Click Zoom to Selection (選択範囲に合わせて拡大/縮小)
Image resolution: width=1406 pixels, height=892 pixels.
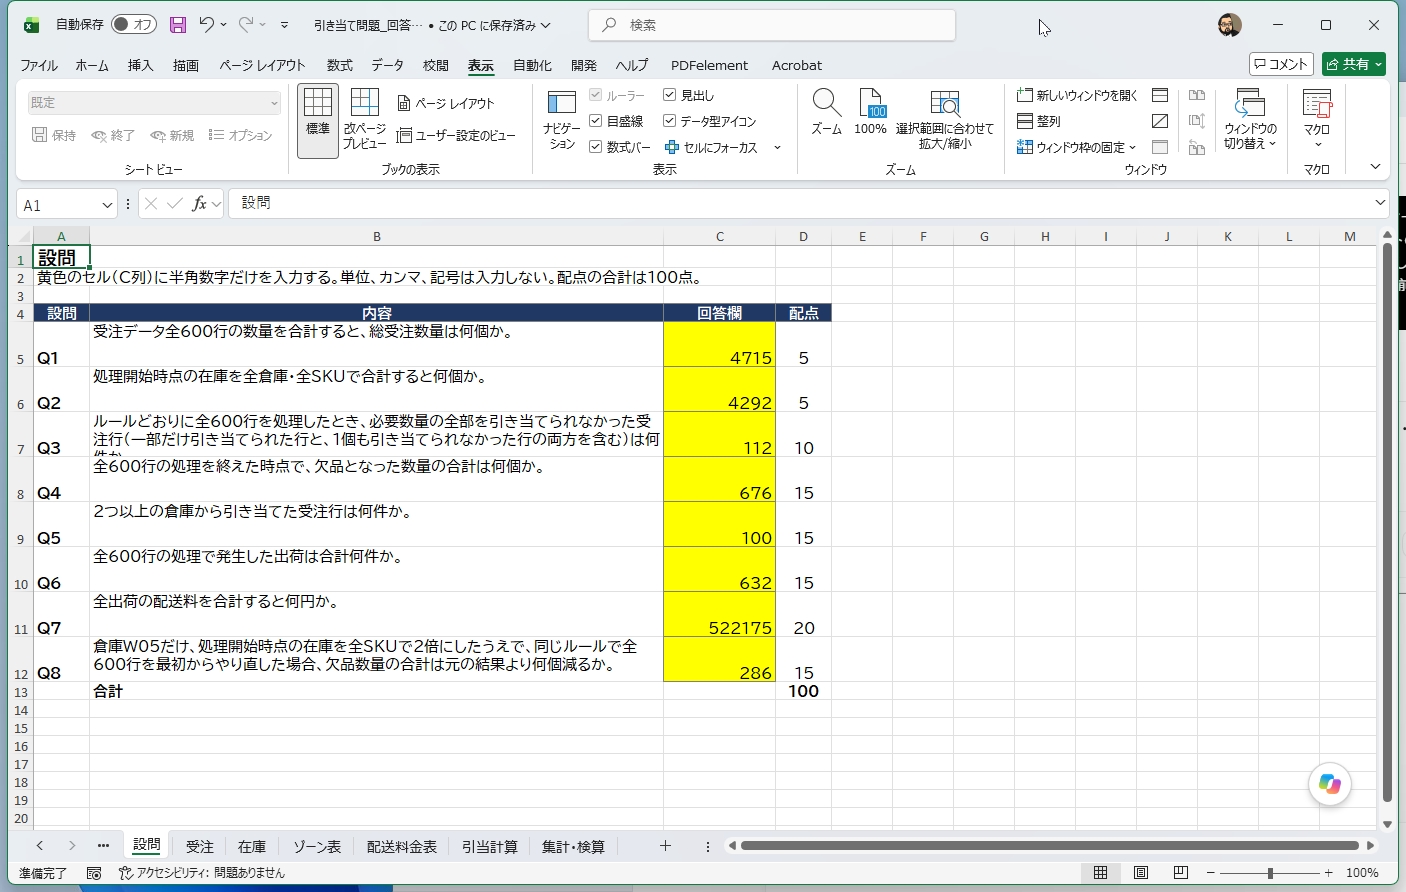pos(945,120)
